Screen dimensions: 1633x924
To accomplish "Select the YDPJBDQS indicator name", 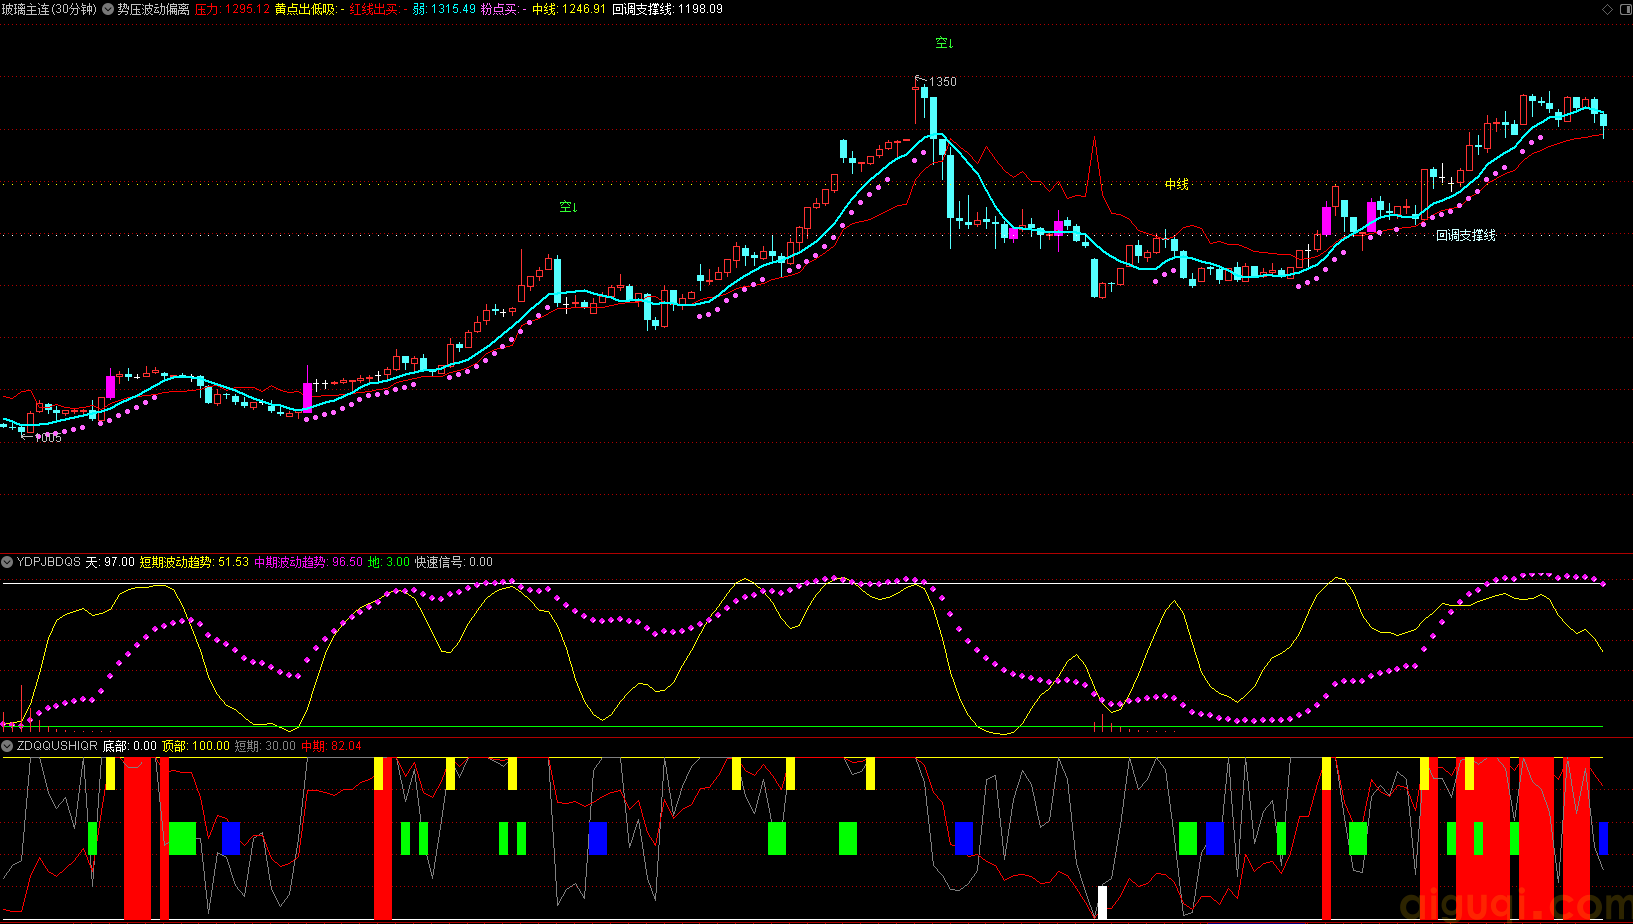I will tap(49, 562).
